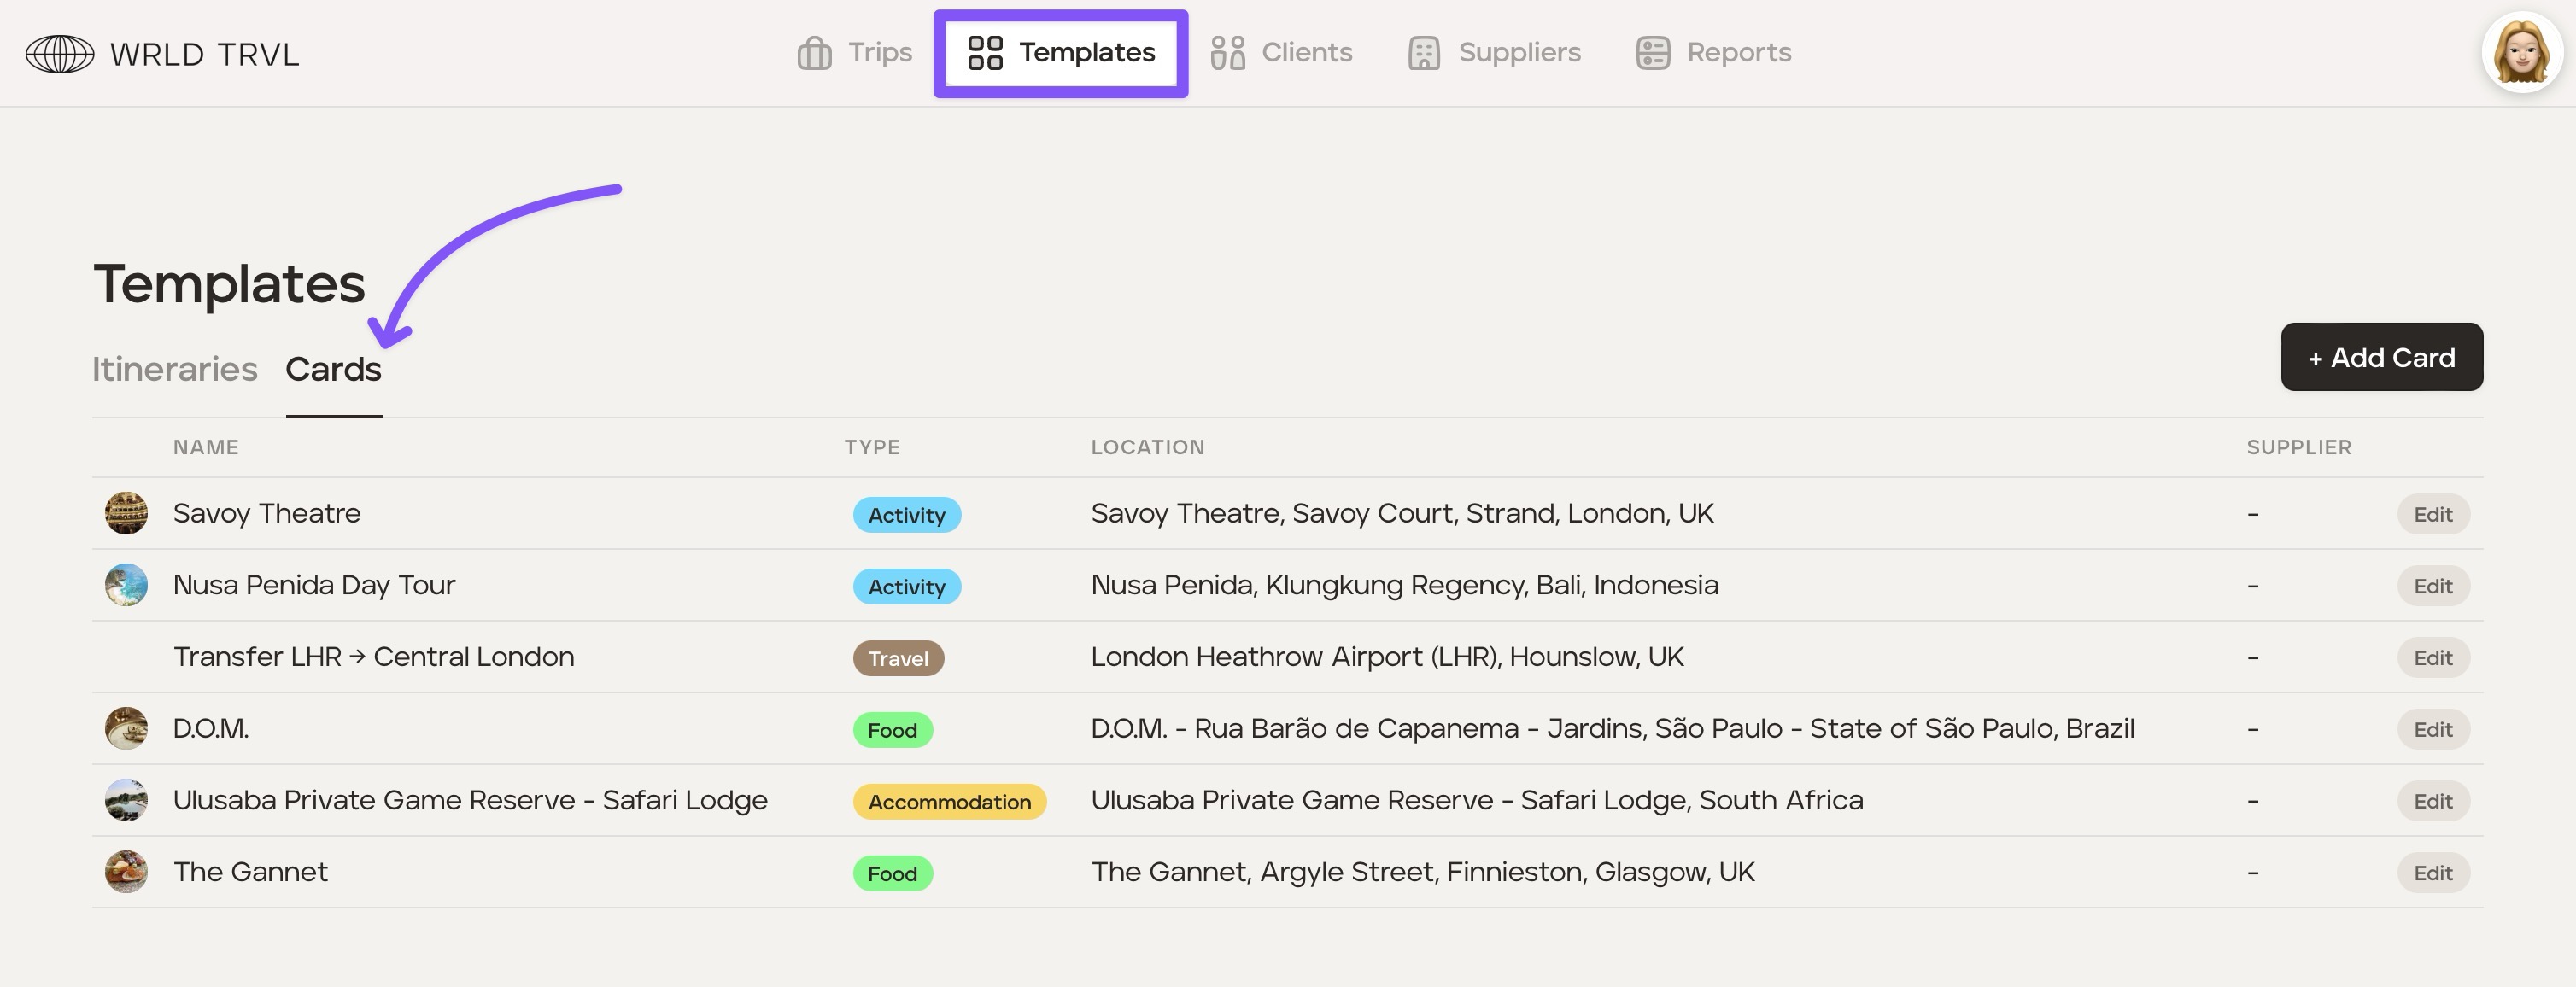Open the D.O.M. card name
The image size is (2576, 987).
coord(211,728)
